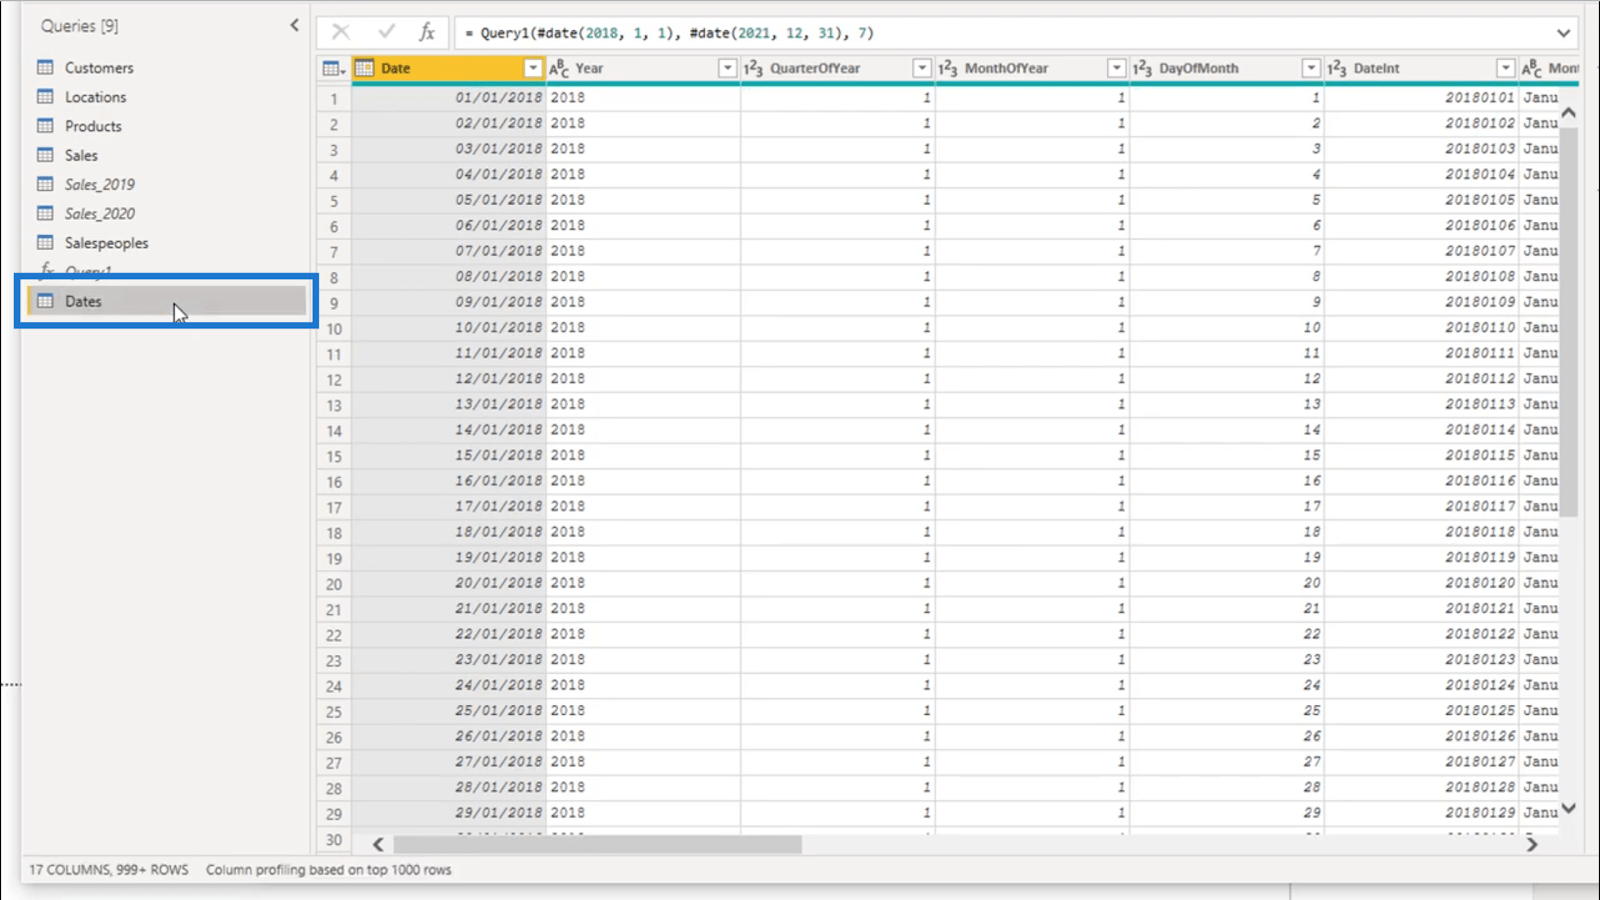The height and width of the screenshot is (900, 1600).
Task: Click the Sales table icon
Action: point(45,155)
